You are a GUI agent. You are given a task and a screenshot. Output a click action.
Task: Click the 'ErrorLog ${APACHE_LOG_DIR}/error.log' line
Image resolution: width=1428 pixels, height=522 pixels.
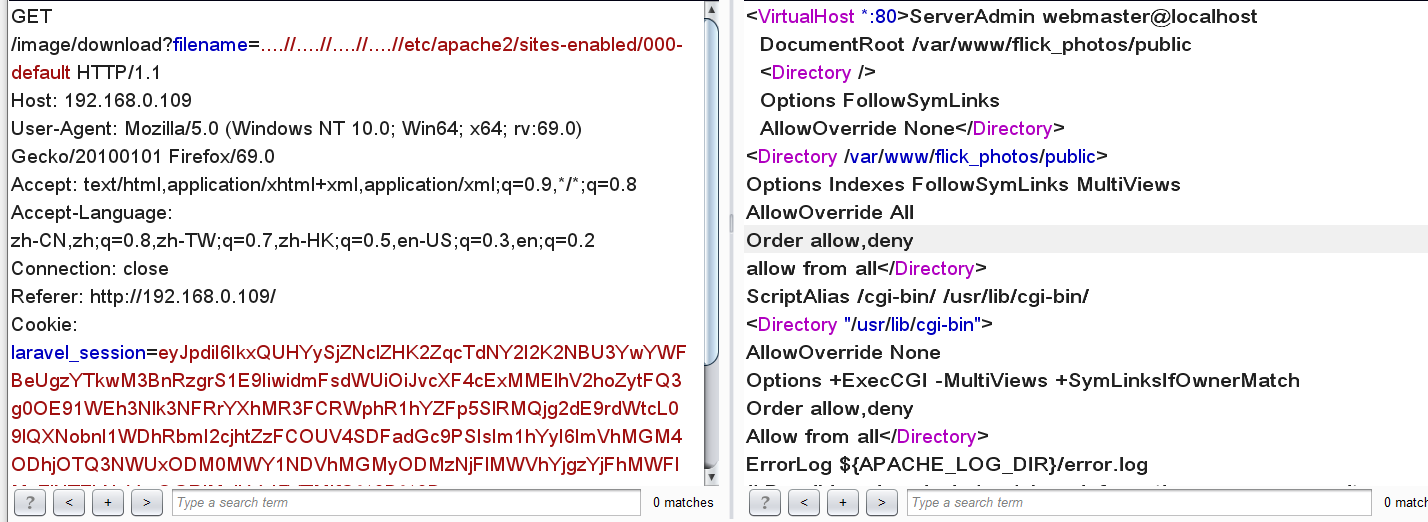[x=947, y=464]
